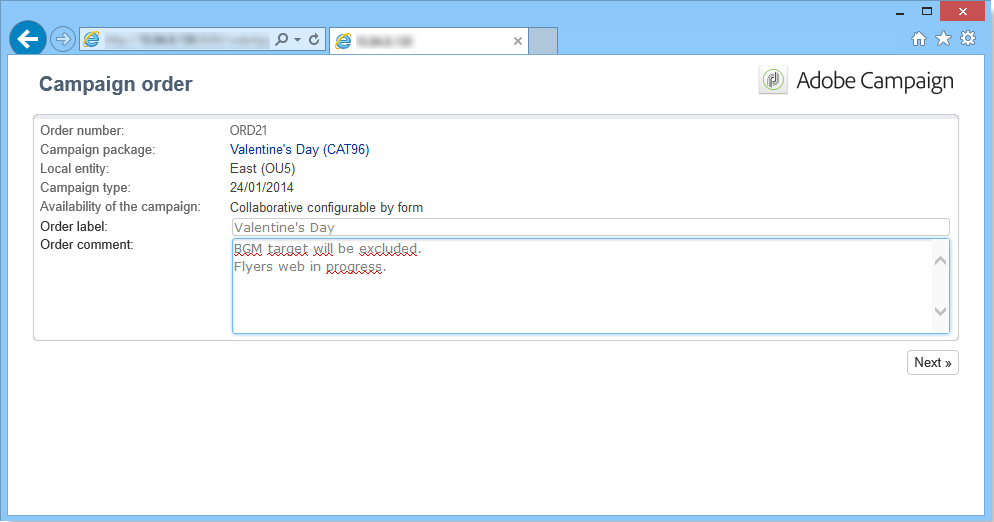Image resolution: width=994 pixels, height=522 pixels.
Task: Focus the Order label input field
Action: [x=590, y=227]
